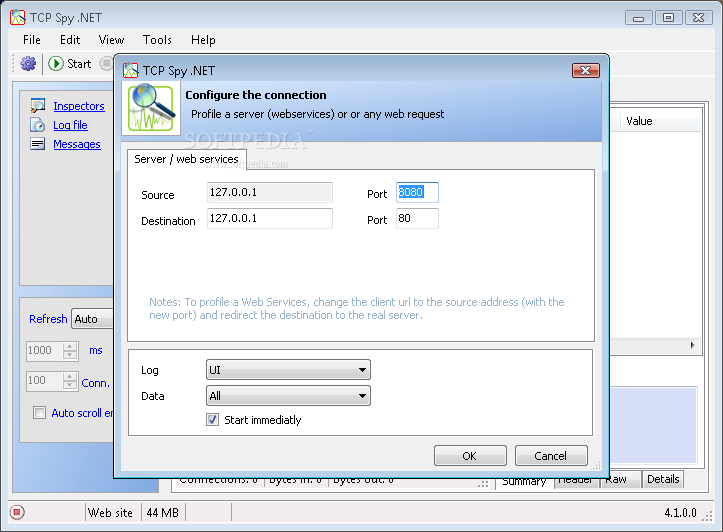
Task: Minimize the main TCP Spy window
Action: point(638,18)
